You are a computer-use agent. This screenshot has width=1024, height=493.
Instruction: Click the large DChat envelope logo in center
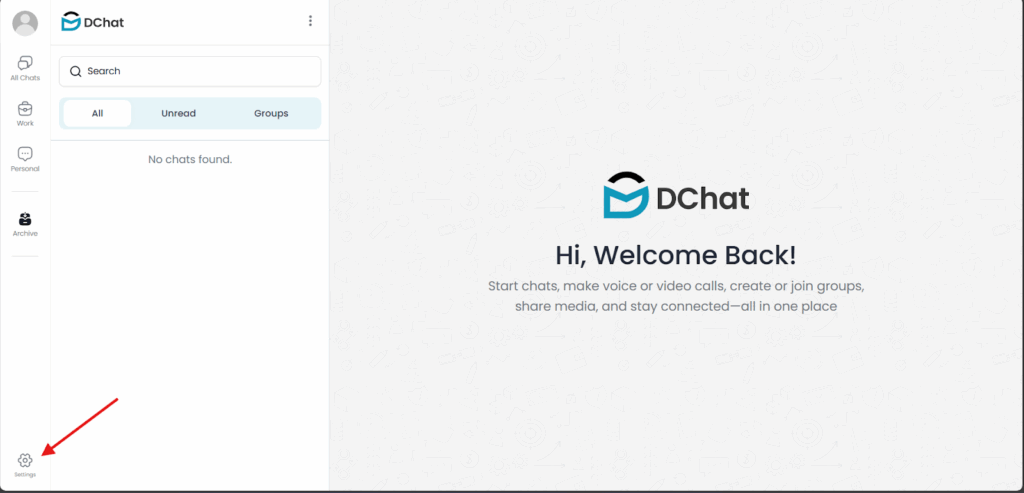click(626, 195)
